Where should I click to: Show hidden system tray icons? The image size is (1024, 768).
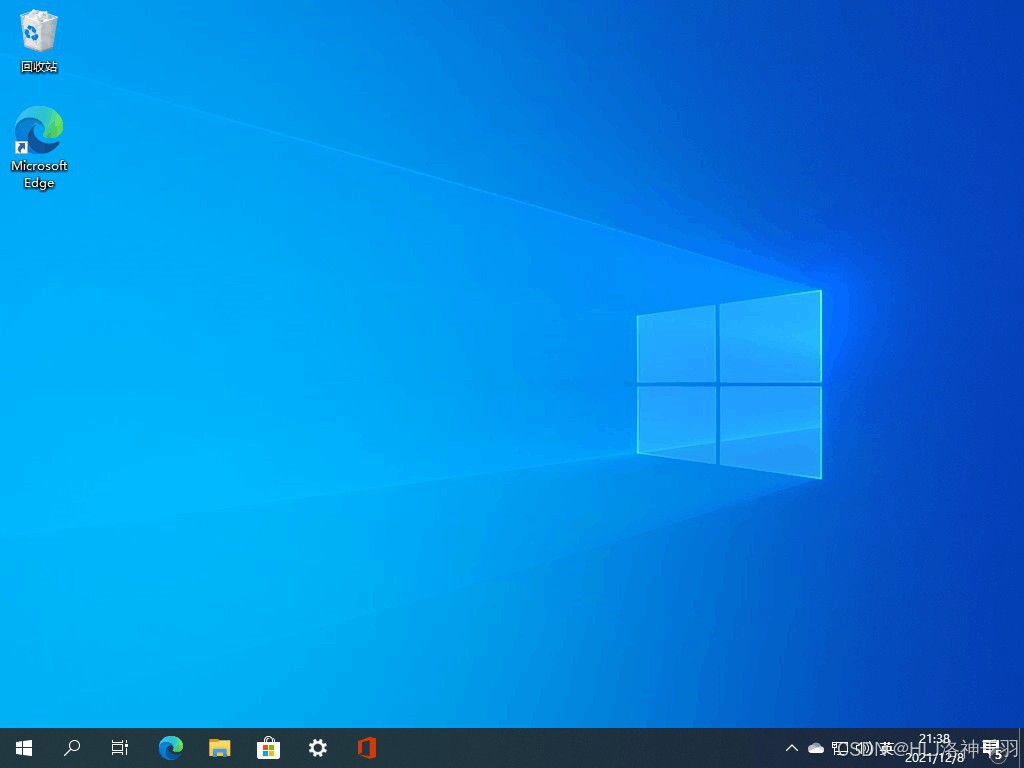[792, 748]
